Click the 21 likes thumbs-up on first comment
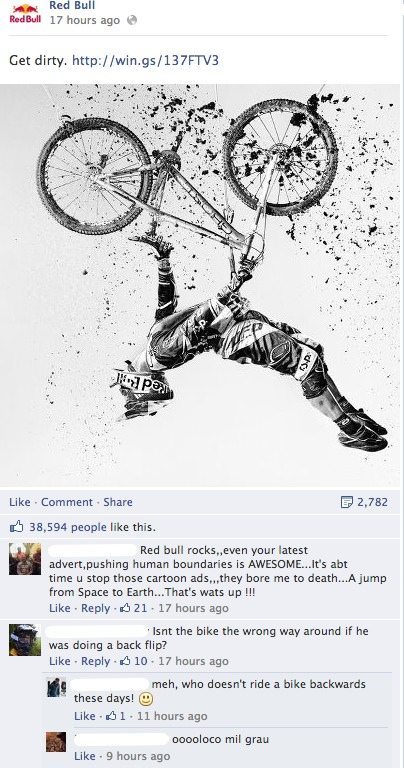404x768 pixels. pos(124,608)
